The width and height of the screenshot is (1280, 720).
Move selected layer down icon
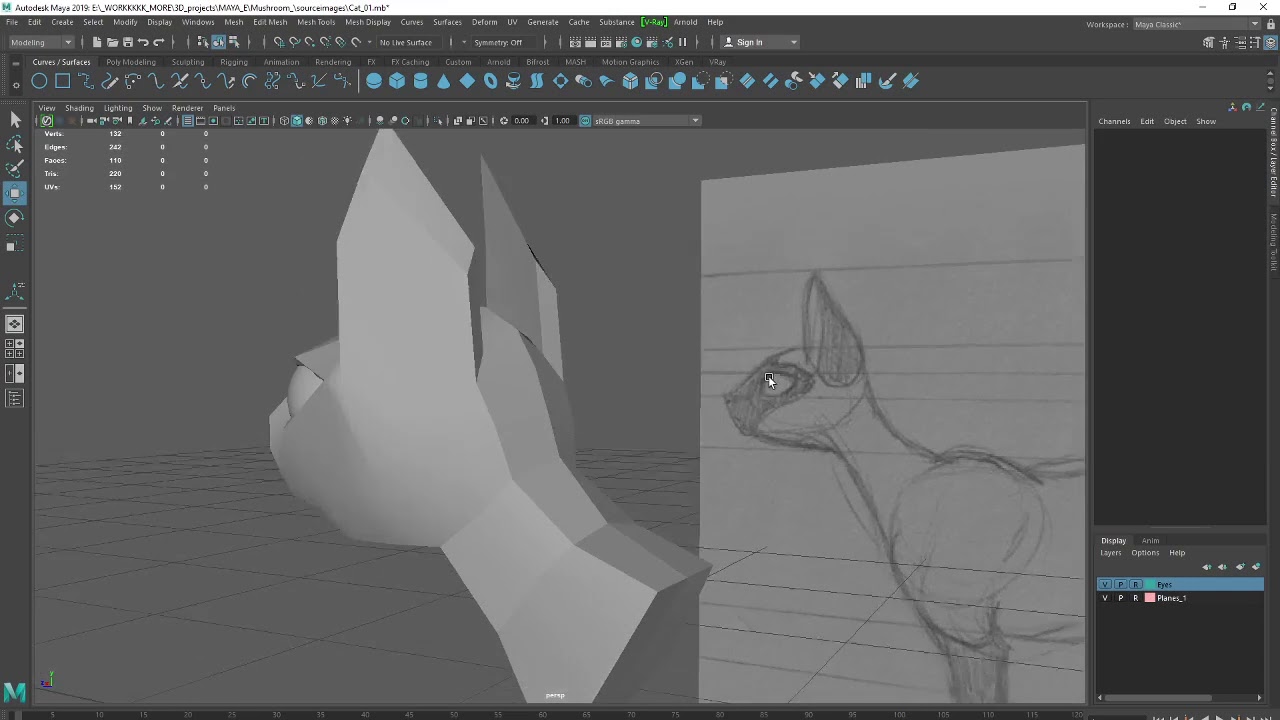click(x=1222, y=567)
